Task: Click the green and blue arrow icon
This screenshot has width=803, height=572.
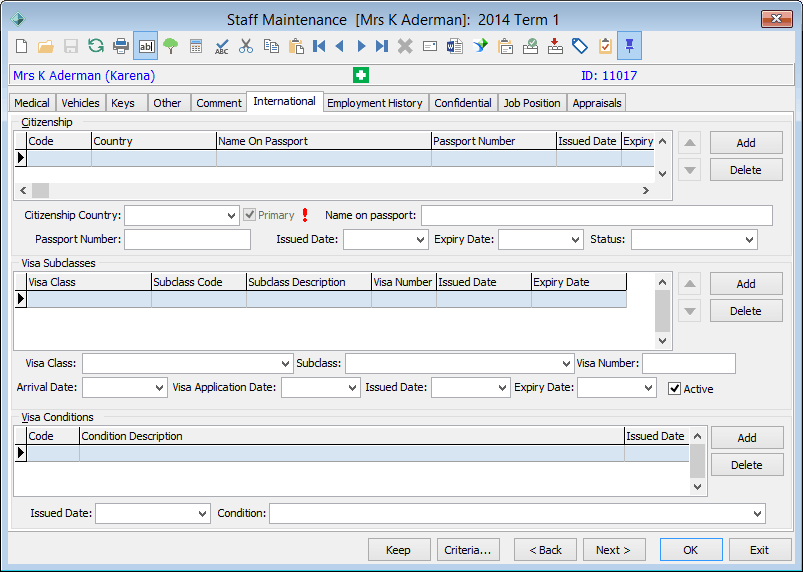Action: pos(480,46)
